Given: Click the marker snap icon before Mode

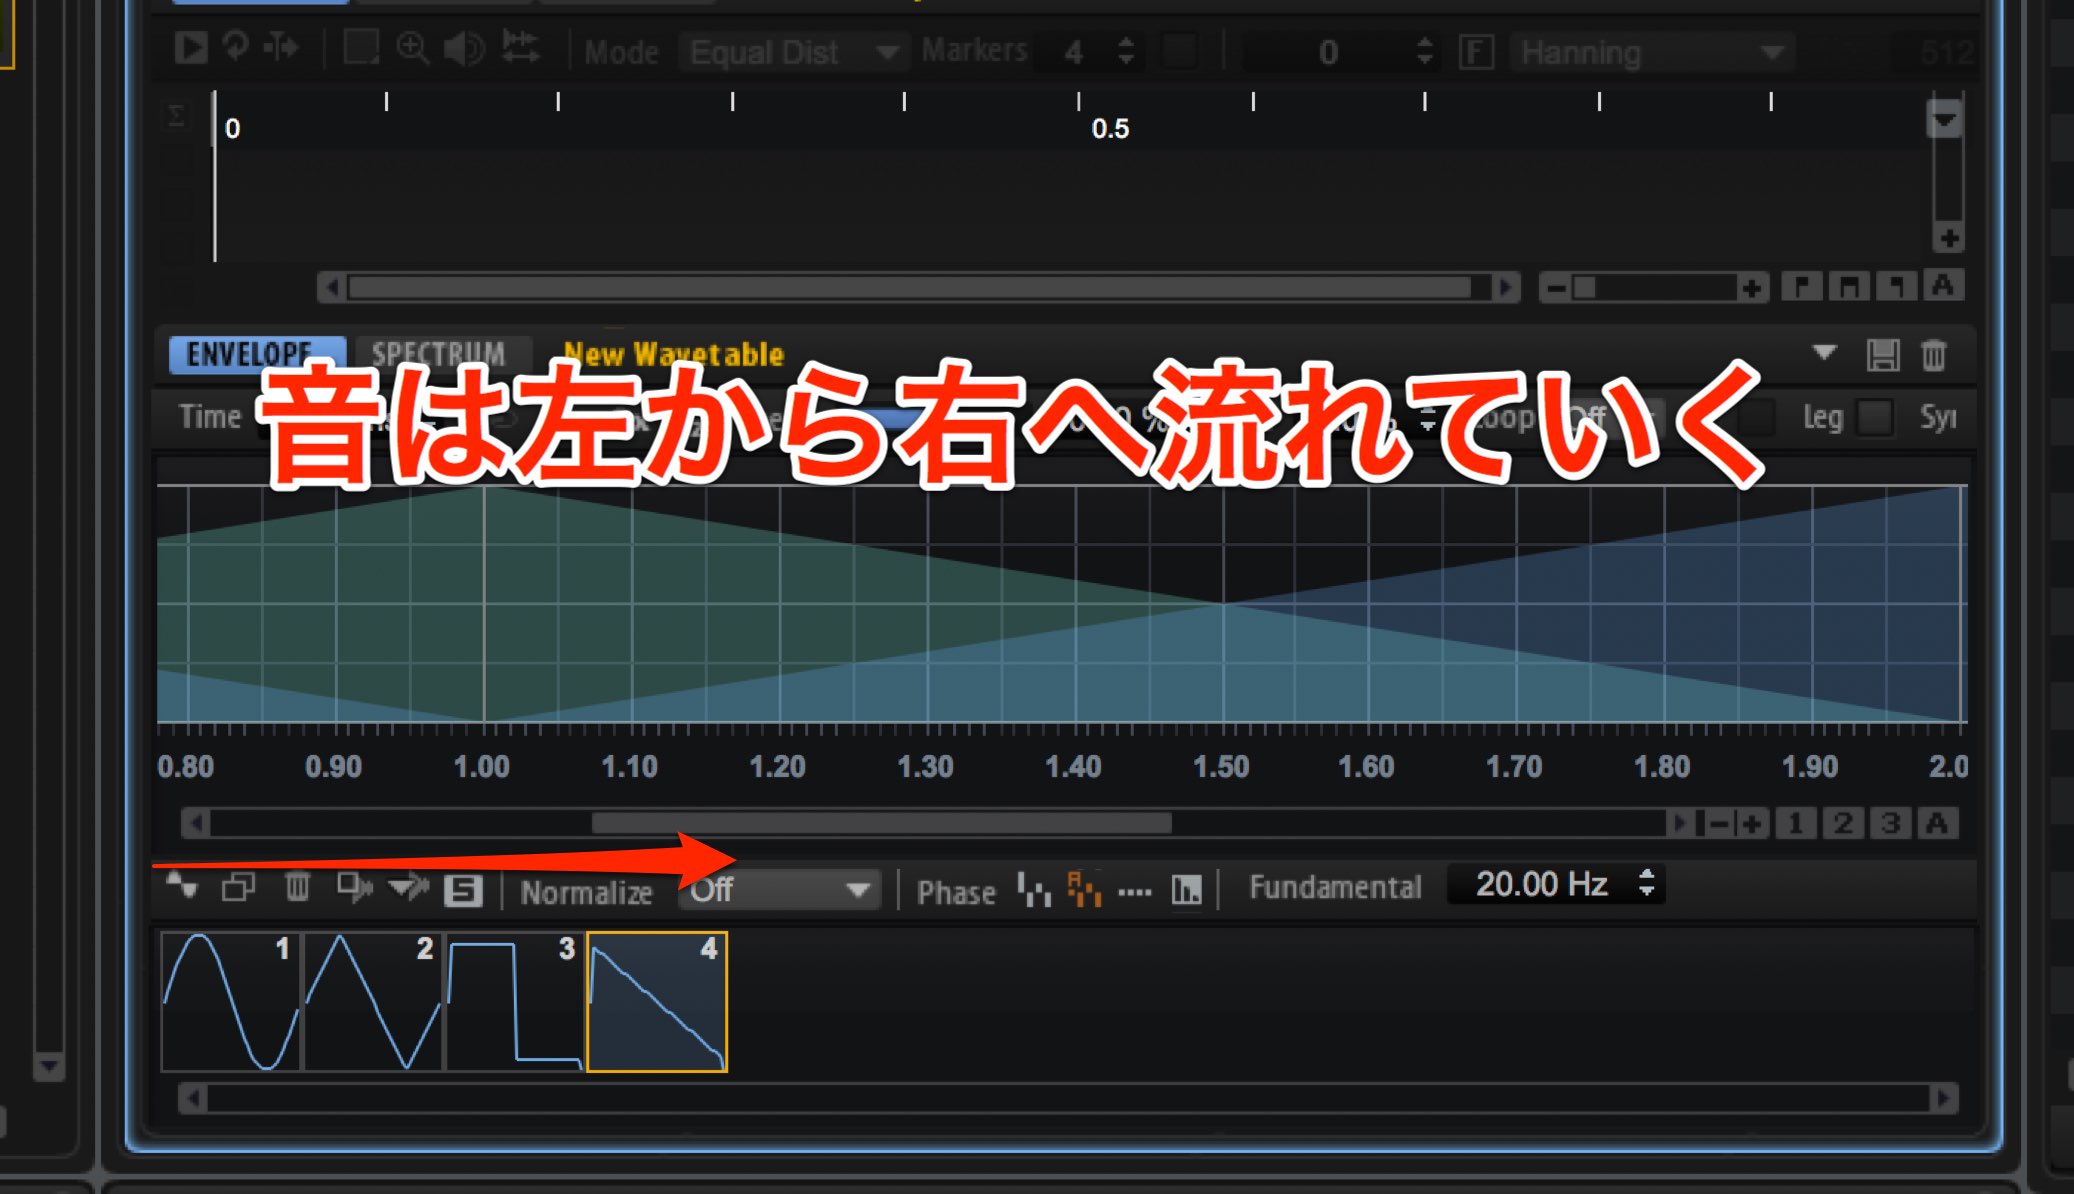Looking at the screenshot, I should point(520,47).
